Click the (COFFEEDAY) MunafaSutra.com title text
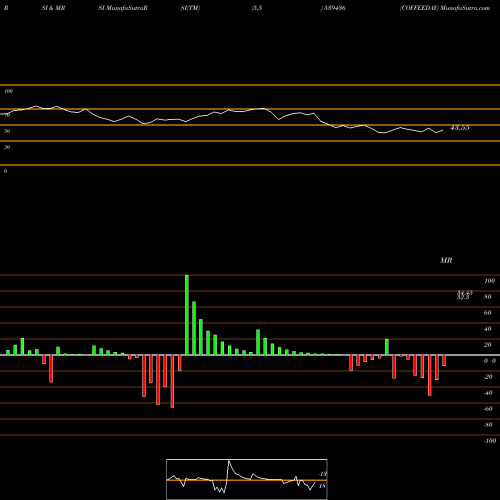Image resolution: width=500 pixels, height=500 pixels. [x=445, y=8]
